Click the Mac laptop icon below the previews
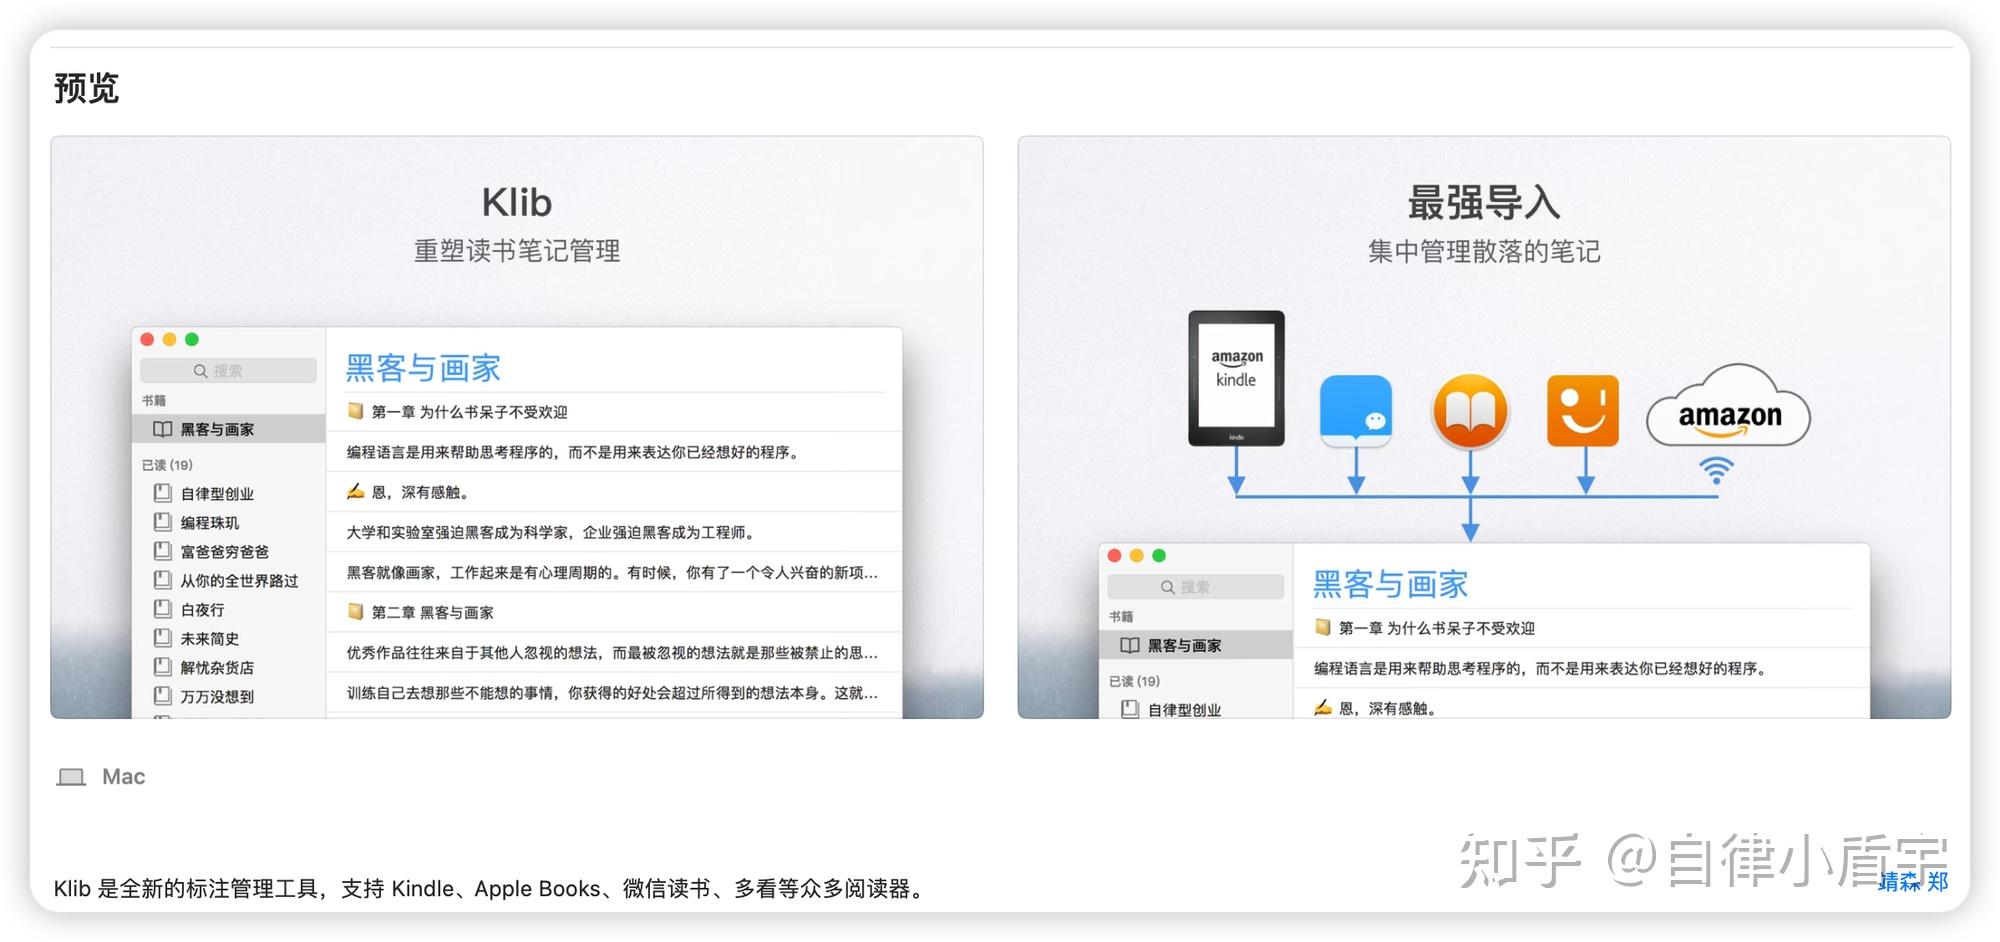Screen dimensions: 2000x942 (x=71, y=777)
